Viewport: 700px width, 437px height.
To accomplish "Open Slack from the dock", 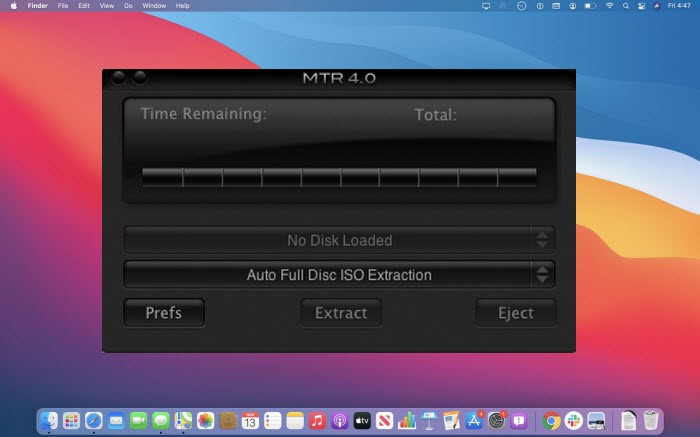I will pyautogui.click(x=574, y=420).
